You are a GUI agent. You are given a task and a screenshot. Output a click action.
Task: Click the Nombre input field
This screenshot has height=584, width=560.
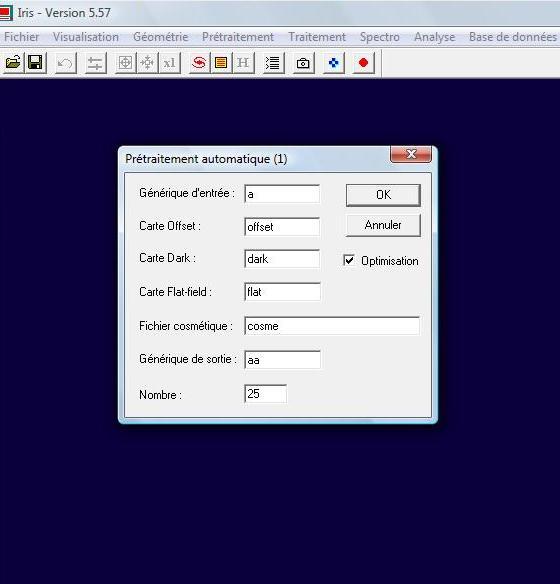(265, 394)
